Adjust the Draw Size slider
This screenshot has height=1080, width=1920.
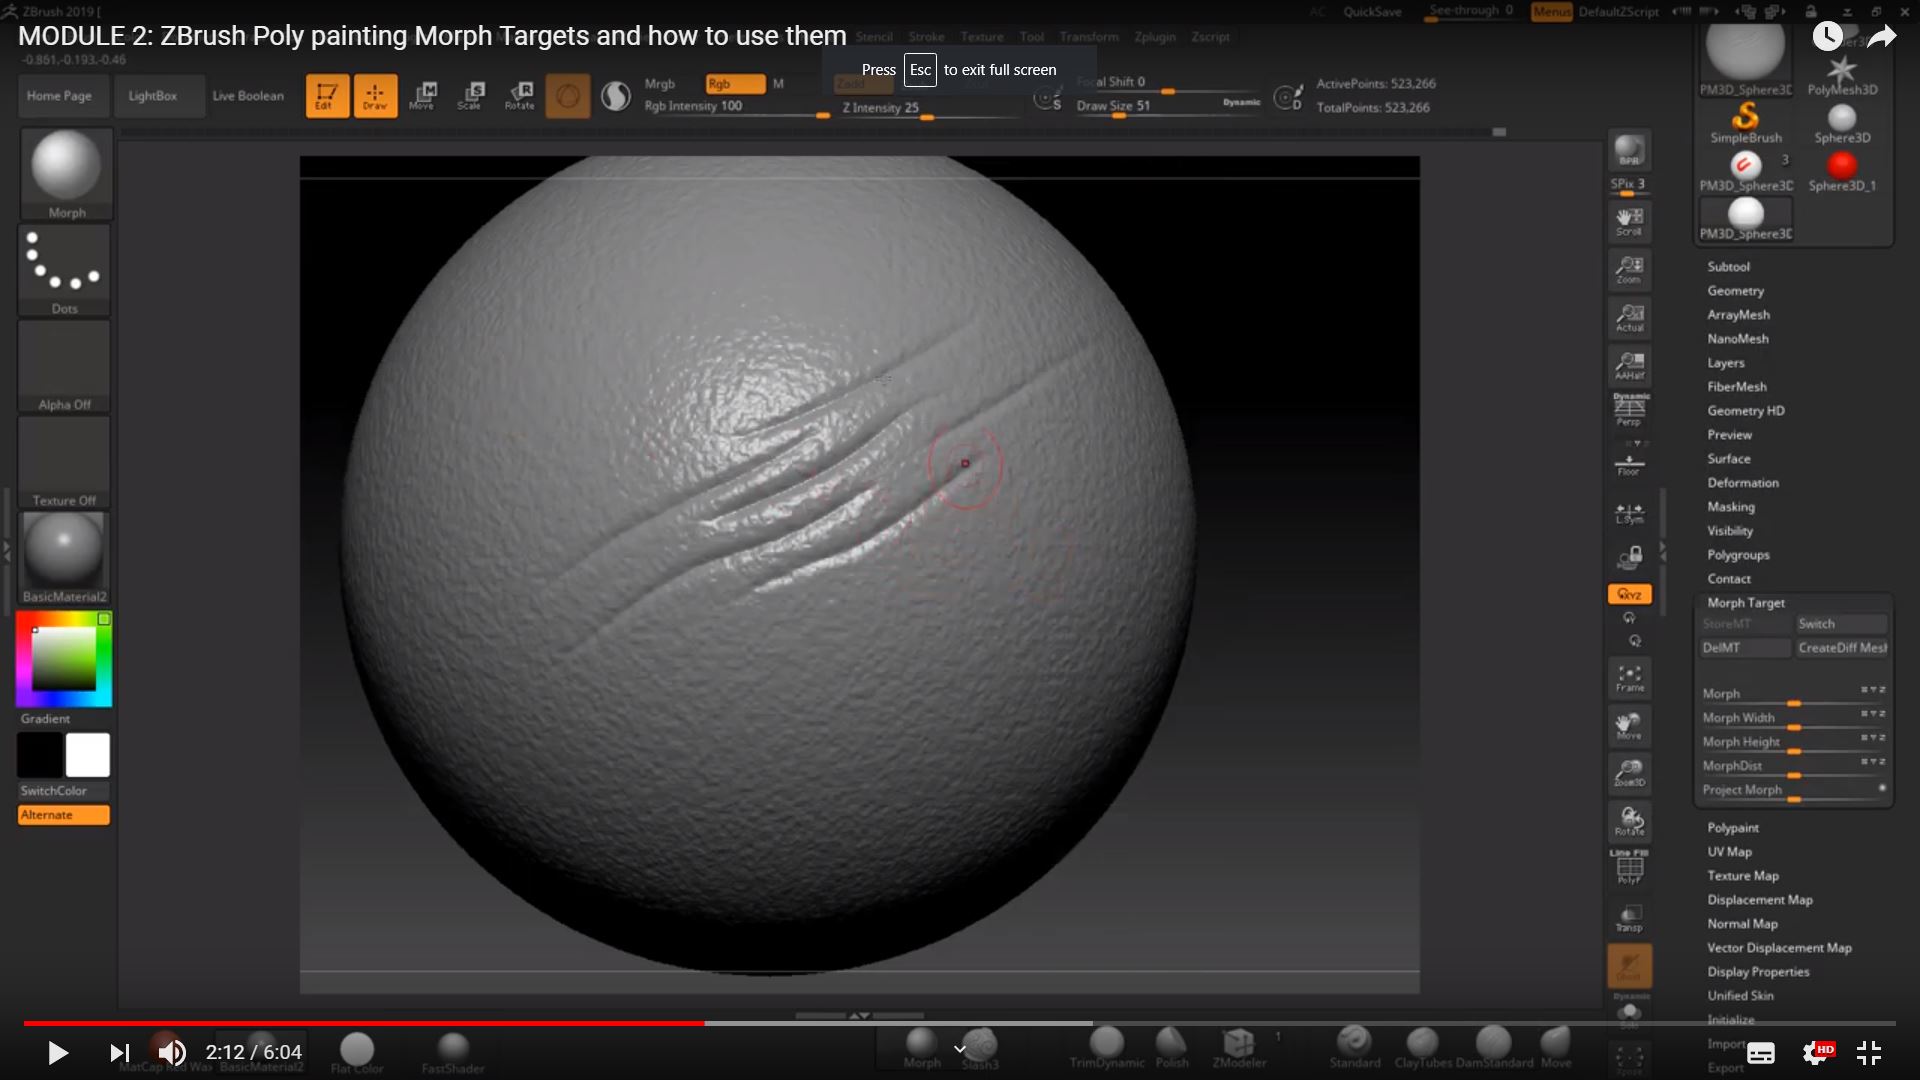coord(1168,106)
